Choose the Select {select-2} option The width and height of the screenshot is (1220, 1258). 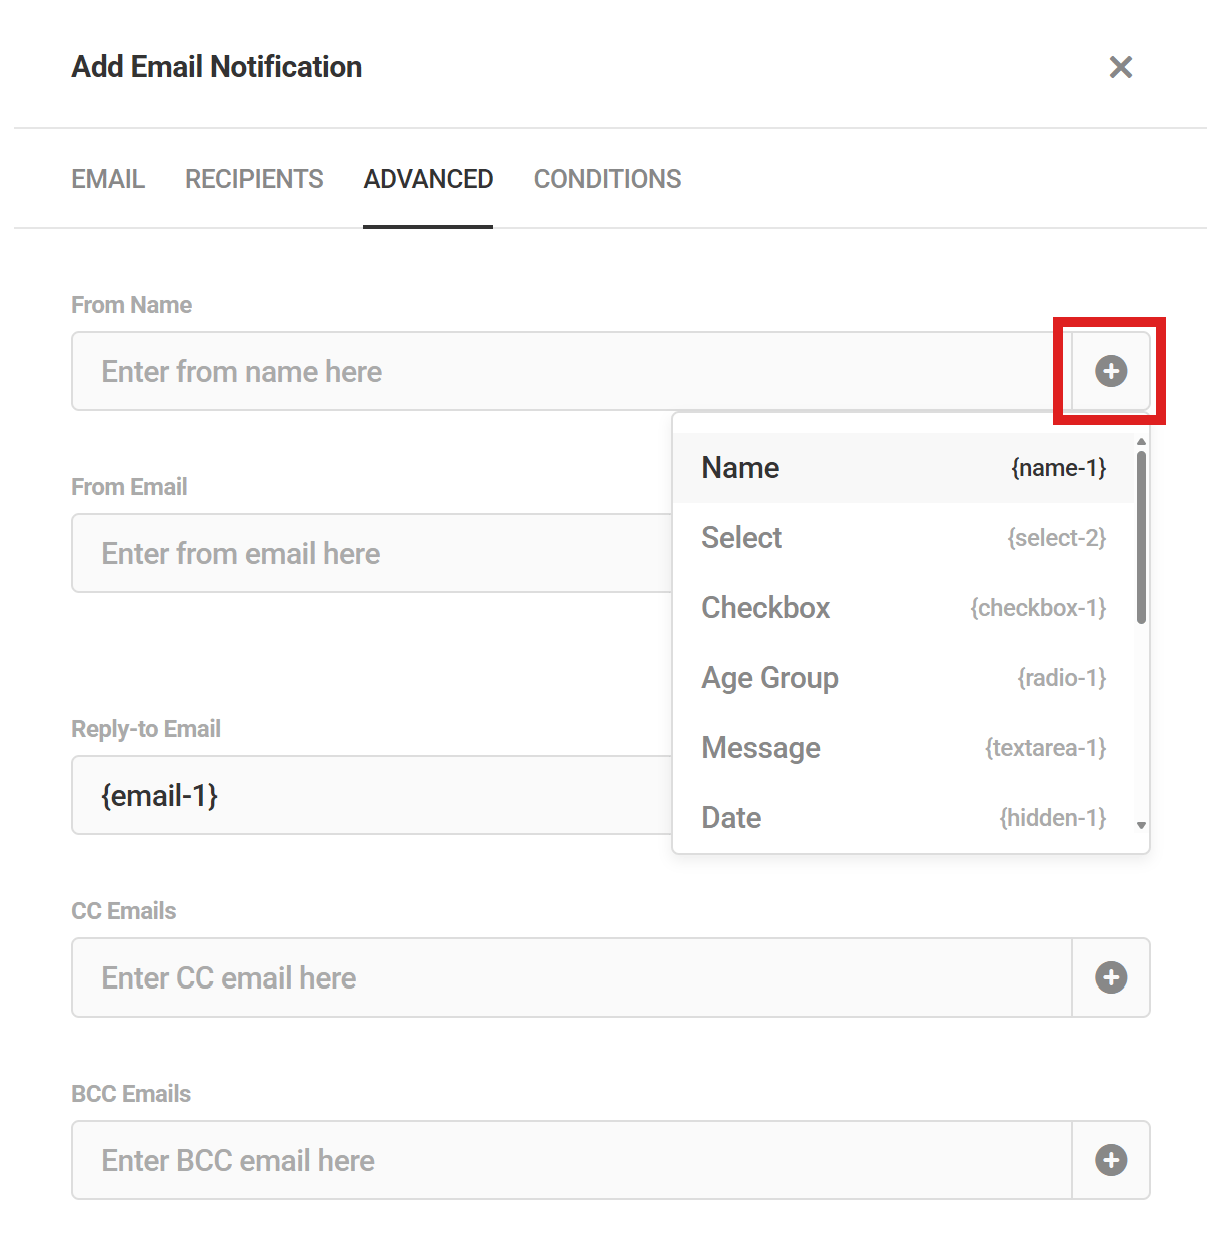click(x=904, y=538)
